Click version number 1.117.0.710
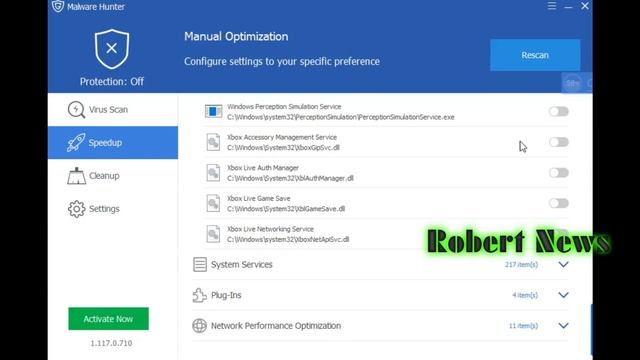 (111, 343)
